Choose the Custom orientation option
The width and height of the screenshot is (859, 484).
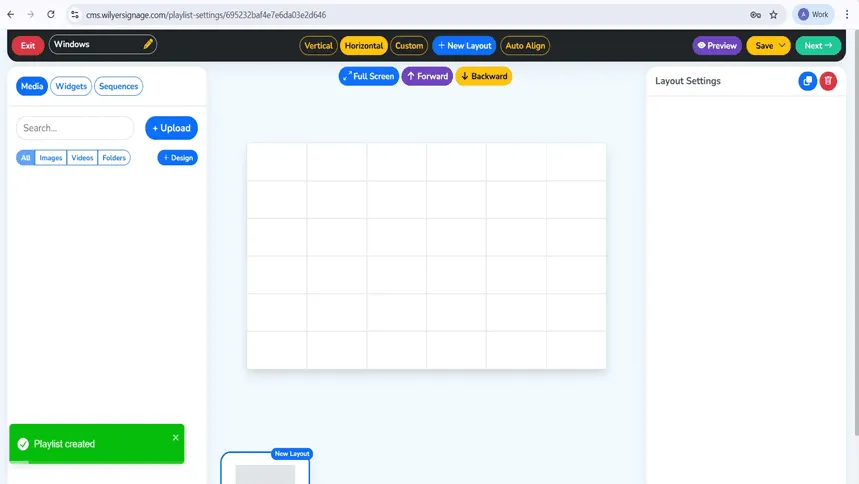pyautogui.click(x=409, y=45)
